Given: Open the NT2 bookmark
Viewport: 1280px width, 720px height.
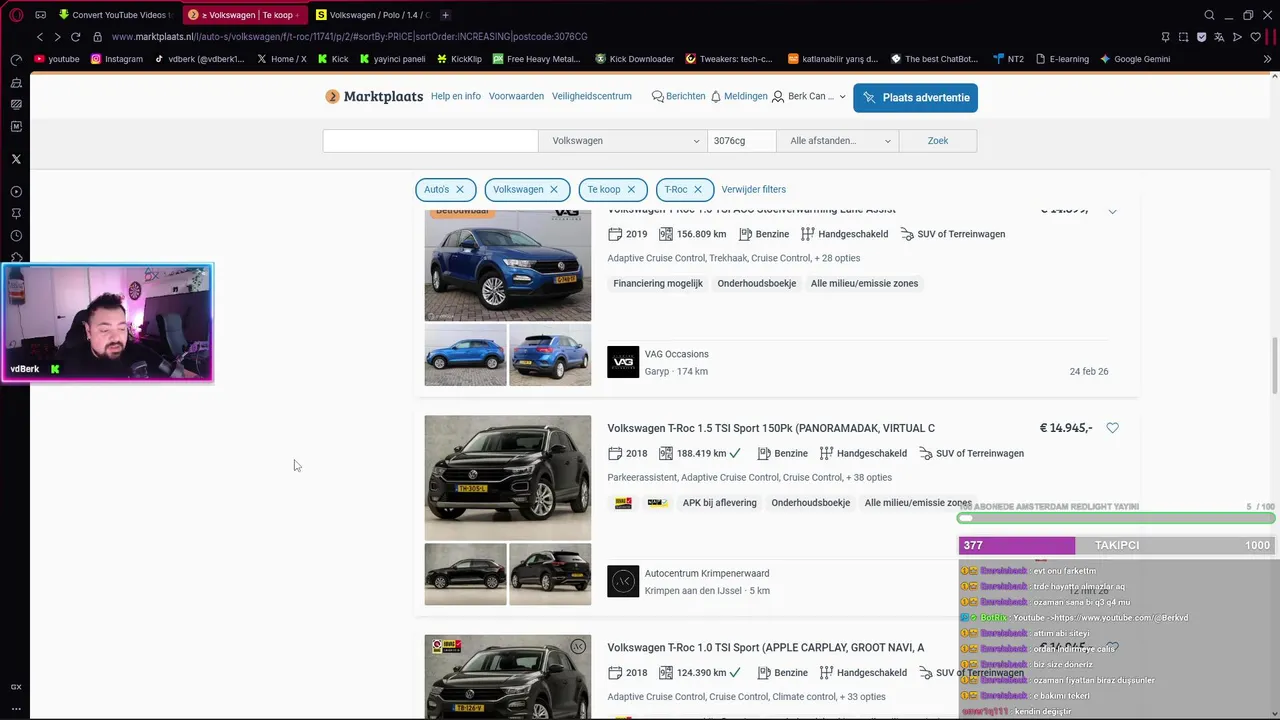Looking at the screenshot, I should [x=1008, y=59].
